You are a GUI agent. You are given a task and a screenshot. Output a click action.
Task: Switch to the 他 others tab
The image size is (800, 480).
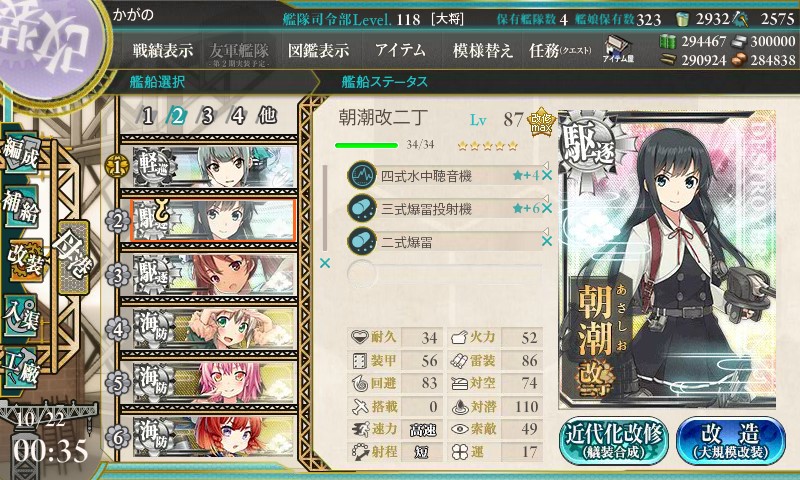tap(267, 116)
